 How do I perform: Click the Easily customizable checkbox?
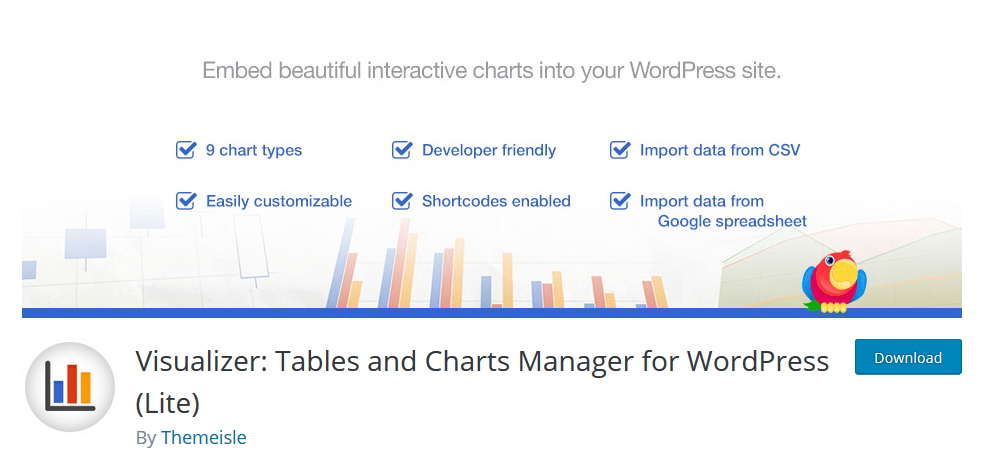coord(186,200)
